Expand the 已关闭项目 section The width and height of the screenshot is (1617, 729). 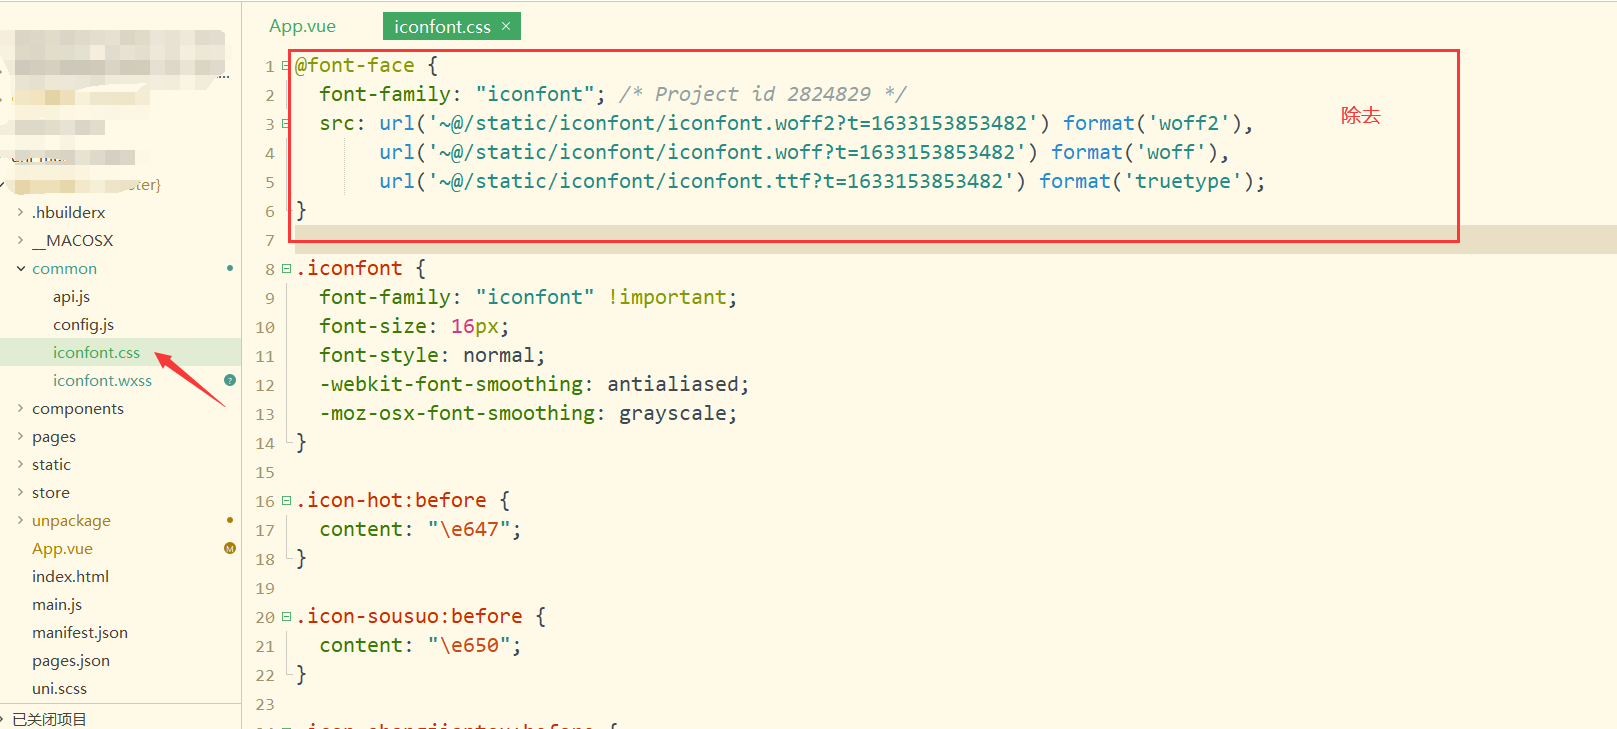tap(4, 719)
